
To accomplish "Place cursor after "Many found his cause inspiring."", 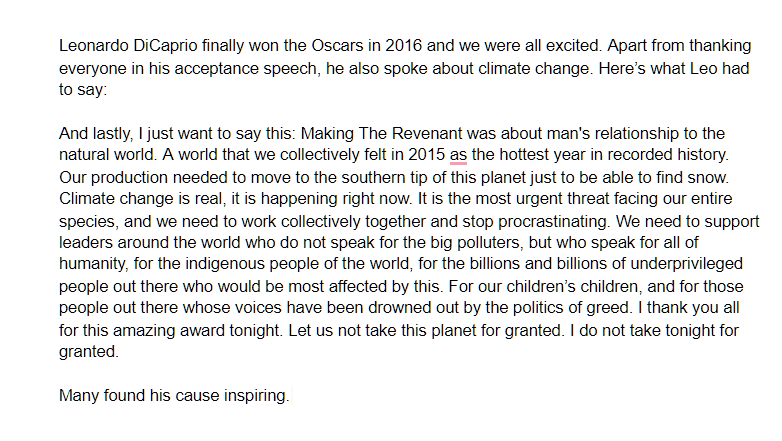I will point(290,396).
